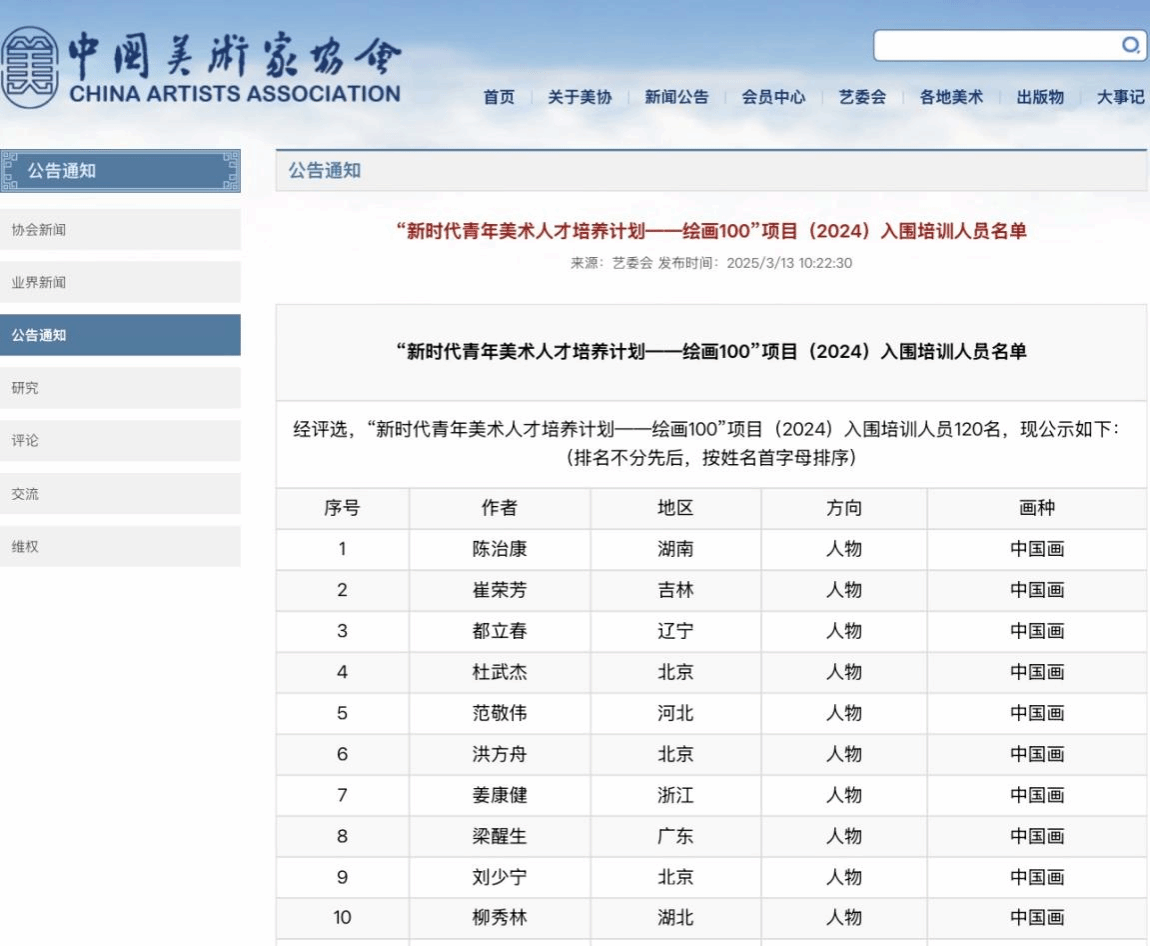The image size is (1150, 946).
Task: Select 维权 in the left sidebar
Action: coord(120,547)
